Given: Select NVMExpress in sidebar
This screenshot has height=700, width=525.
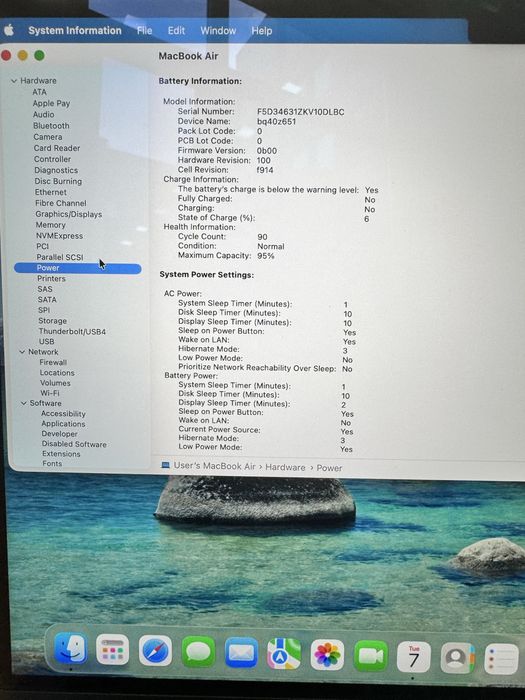Looking at the screenshot, I should pyautogui.click(x=59, y=235).
